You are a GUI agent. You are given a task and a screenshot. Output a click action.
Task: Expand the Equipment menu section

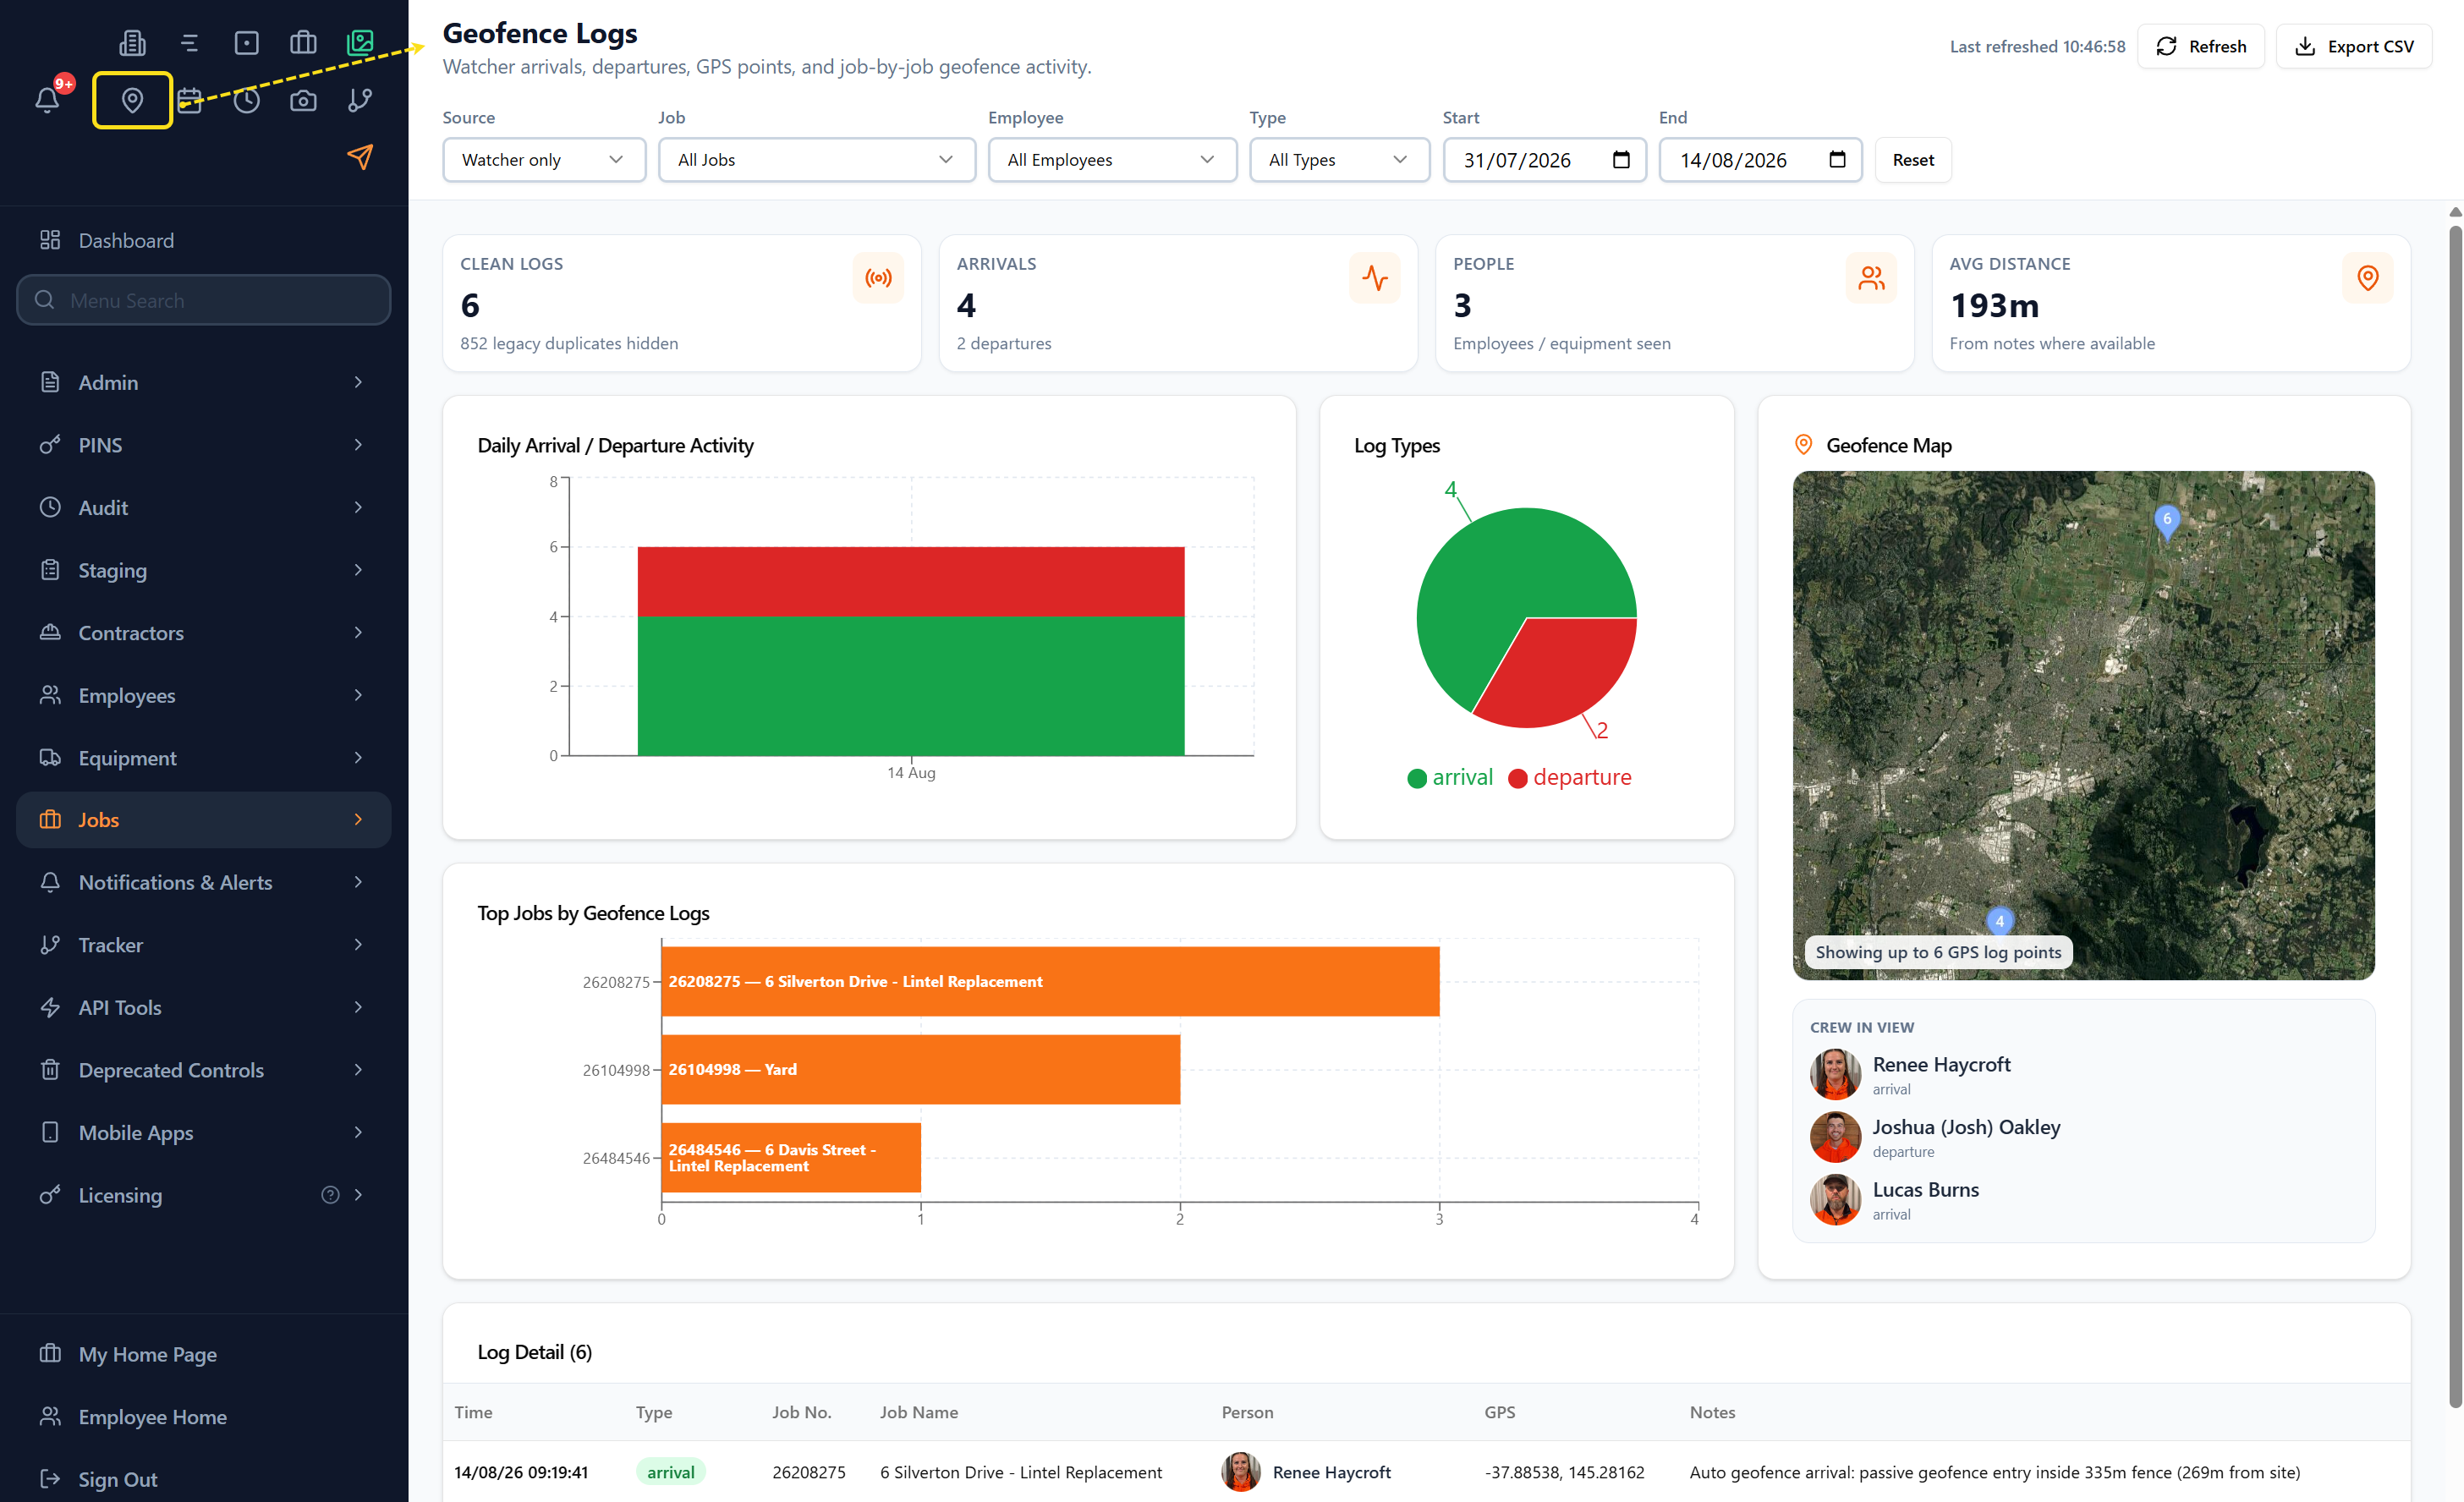203,758
